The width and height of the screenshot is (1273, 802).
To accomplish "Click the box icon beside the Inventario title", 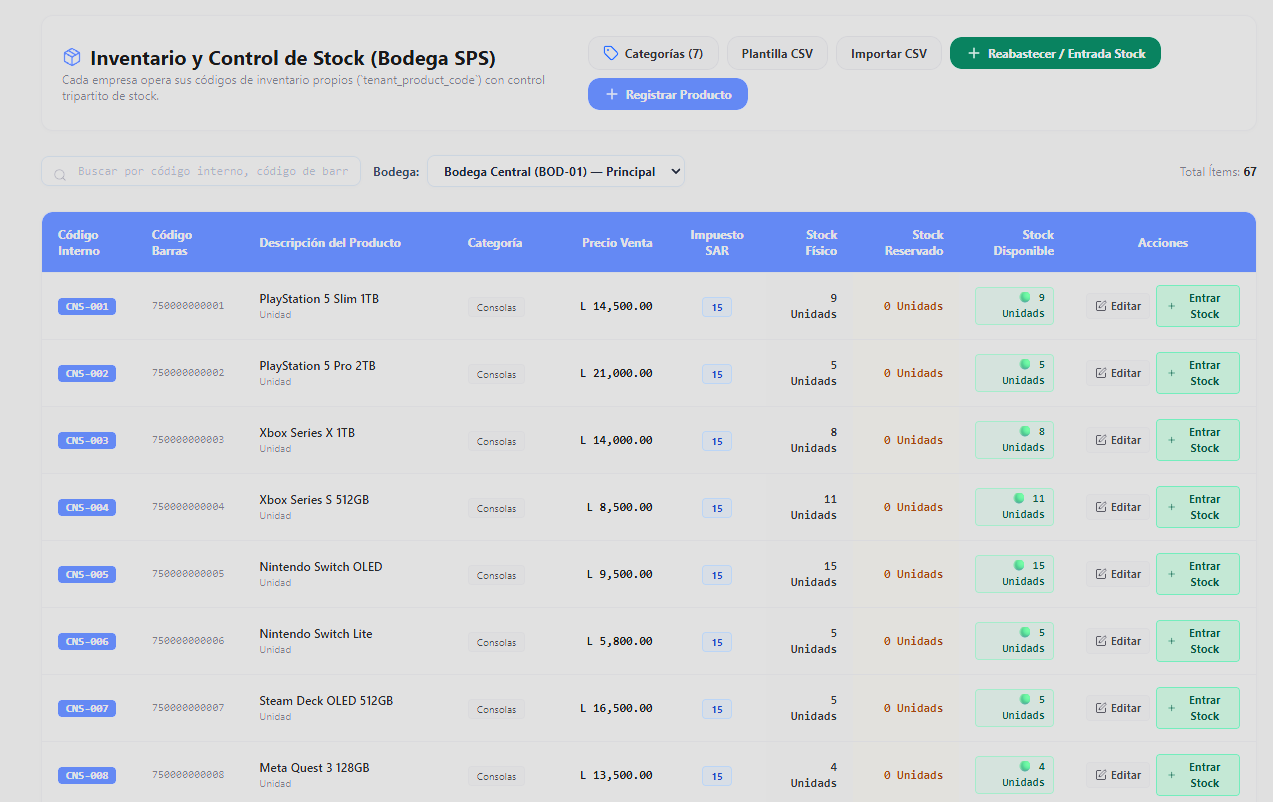I will click(71, 57).
